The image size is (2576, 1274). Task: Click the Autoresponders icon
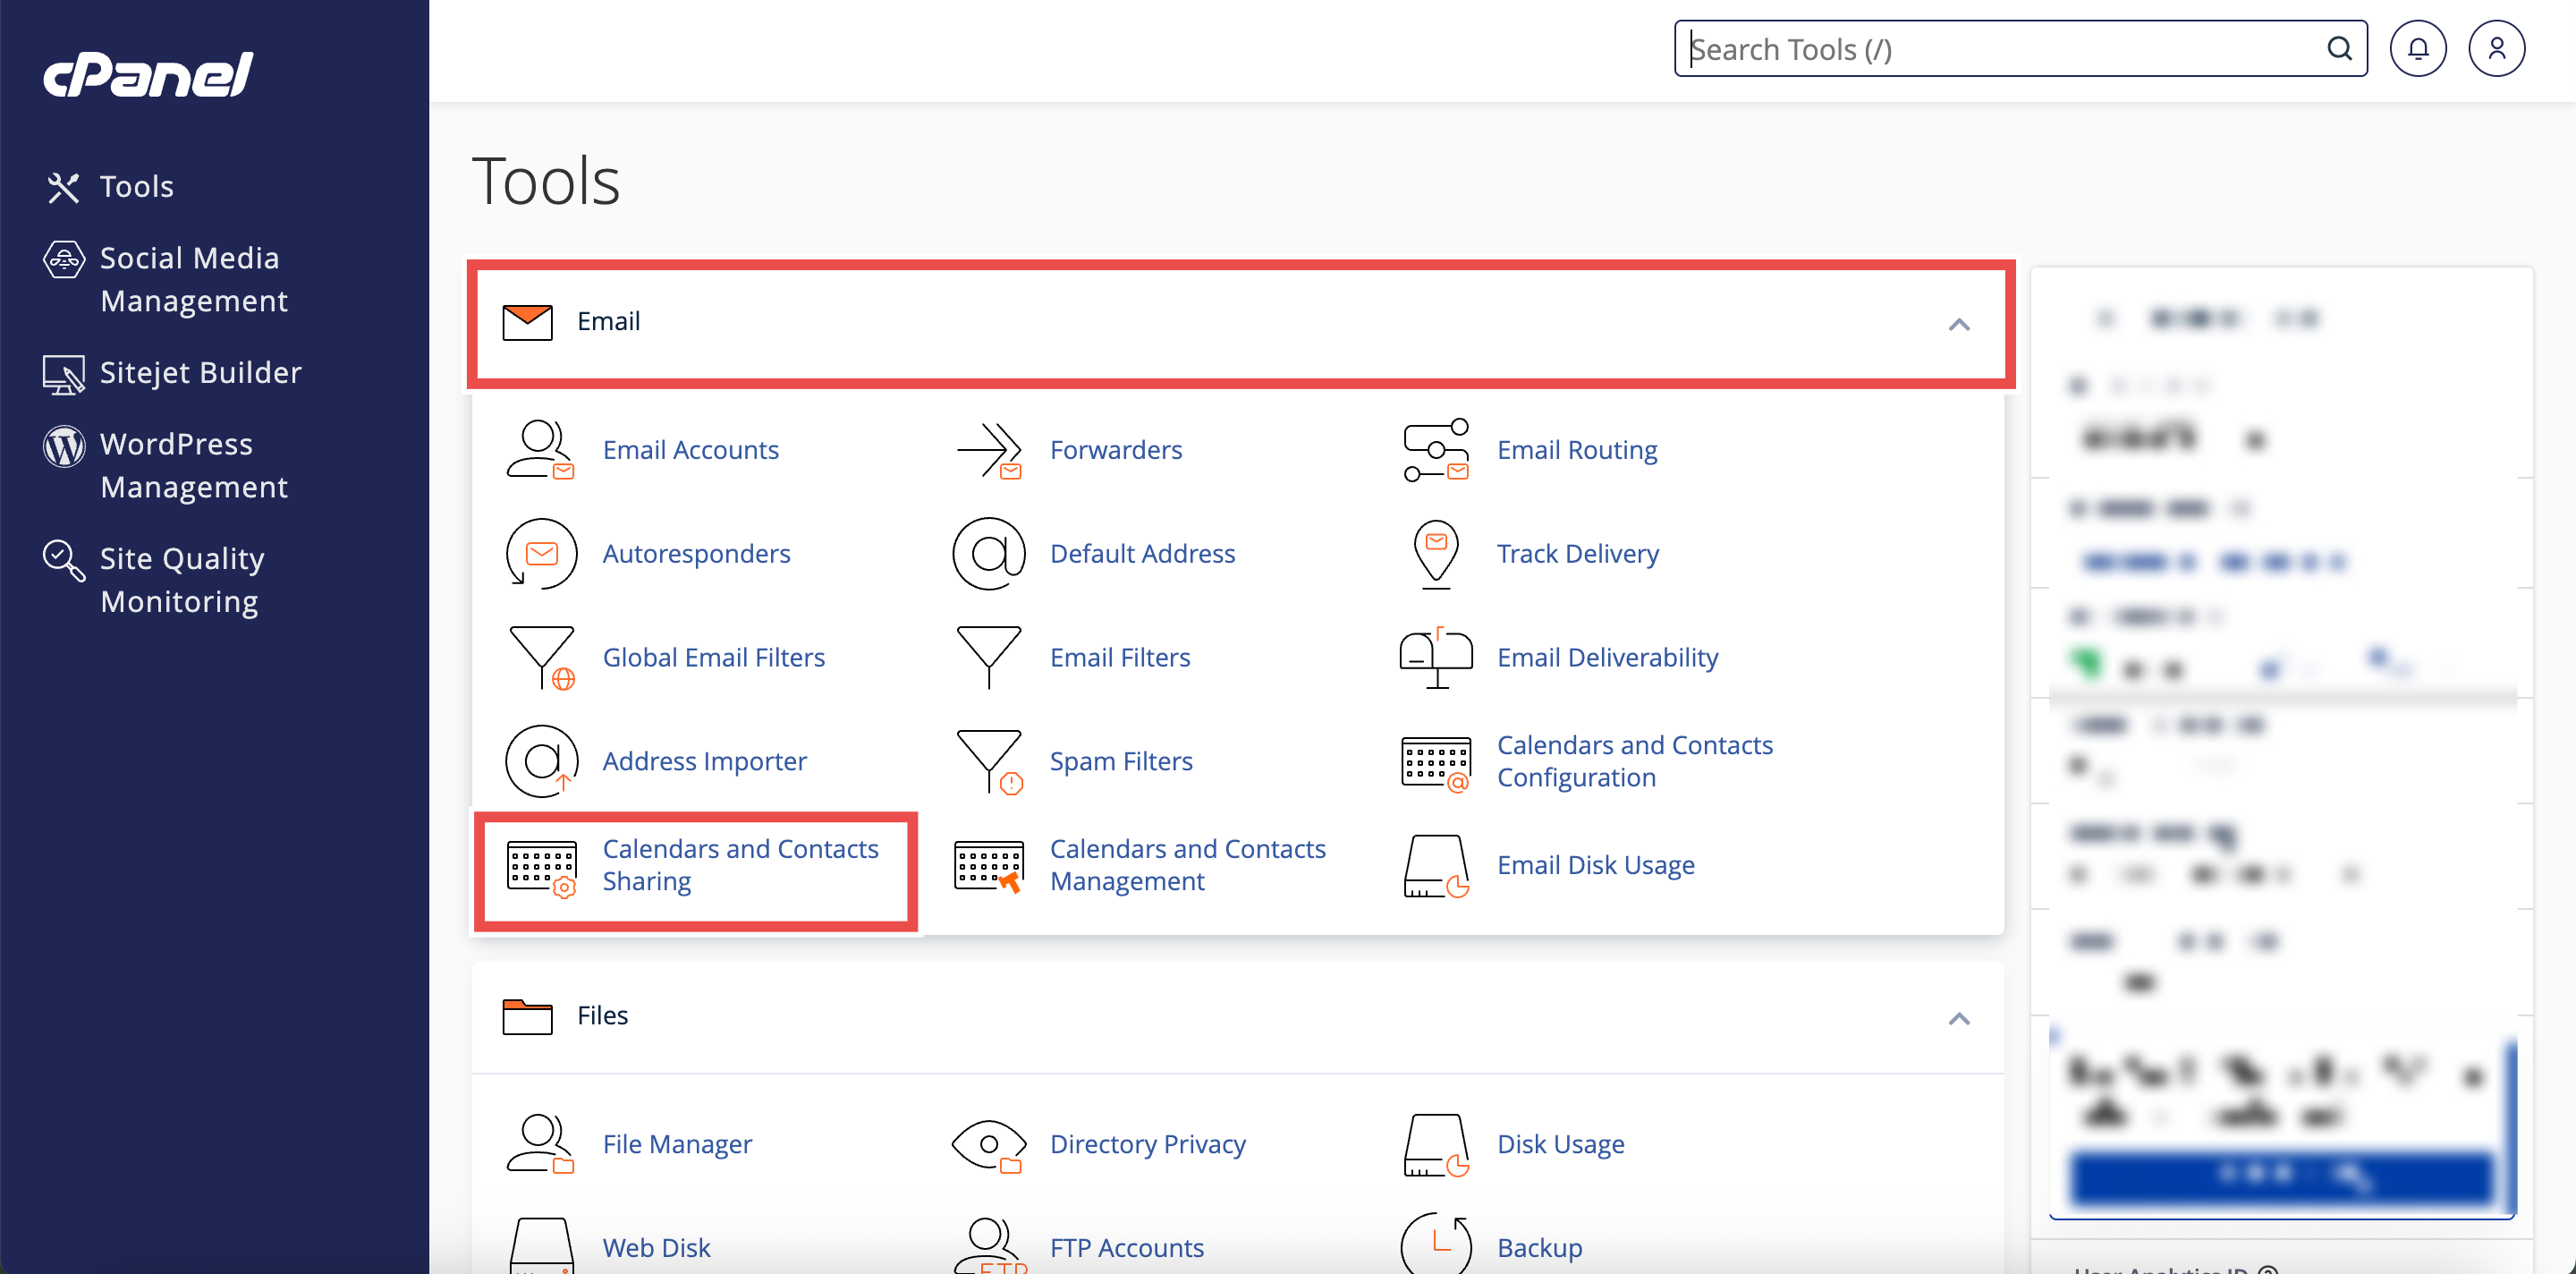coord(540,553)
